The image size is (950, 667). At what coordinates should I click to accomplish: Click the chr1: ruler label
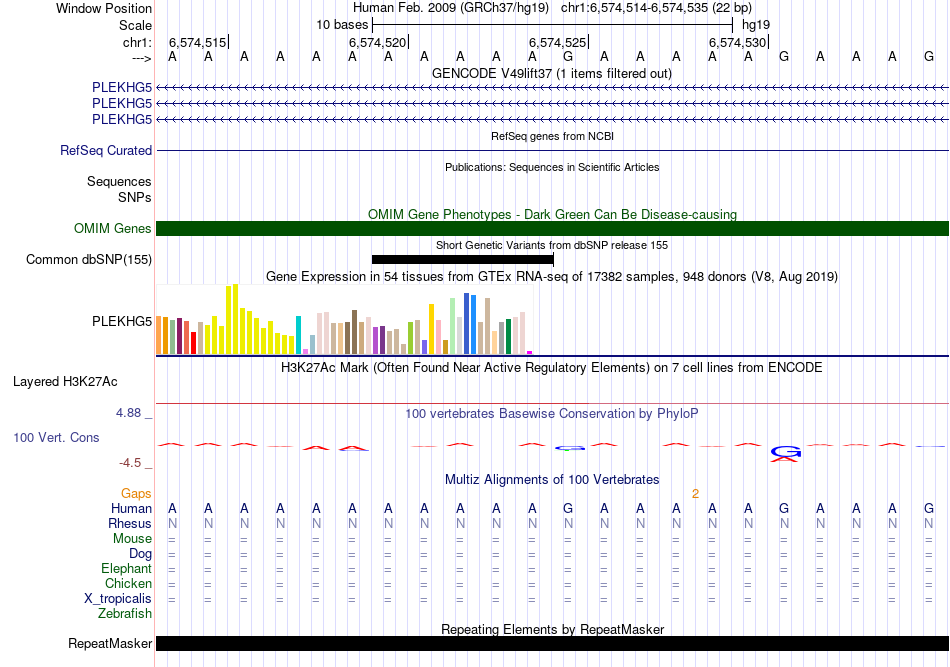click(x=137, y=42)
